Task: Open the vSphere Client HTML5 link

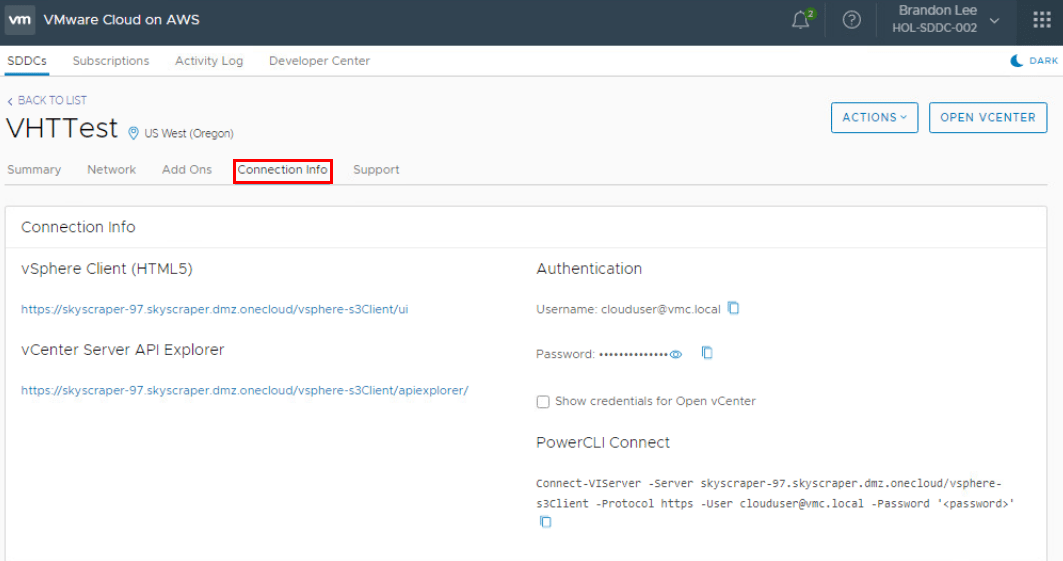Action: tap(214, 310)
